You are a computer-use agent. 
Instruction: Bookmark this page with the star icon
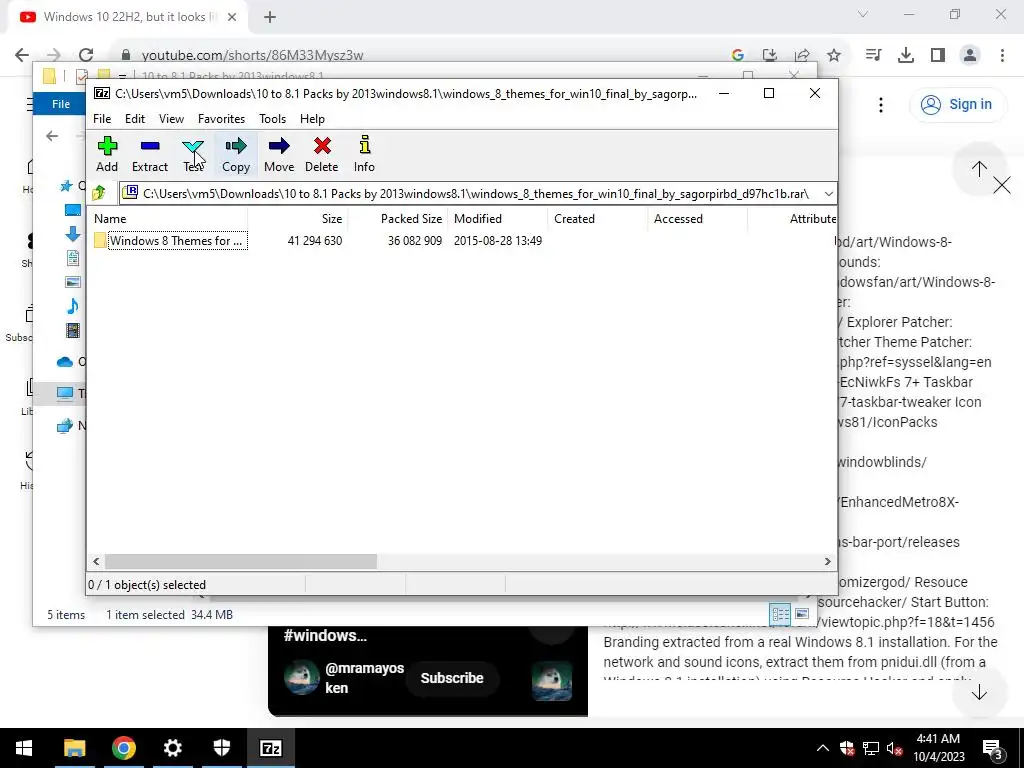[834, 56]
